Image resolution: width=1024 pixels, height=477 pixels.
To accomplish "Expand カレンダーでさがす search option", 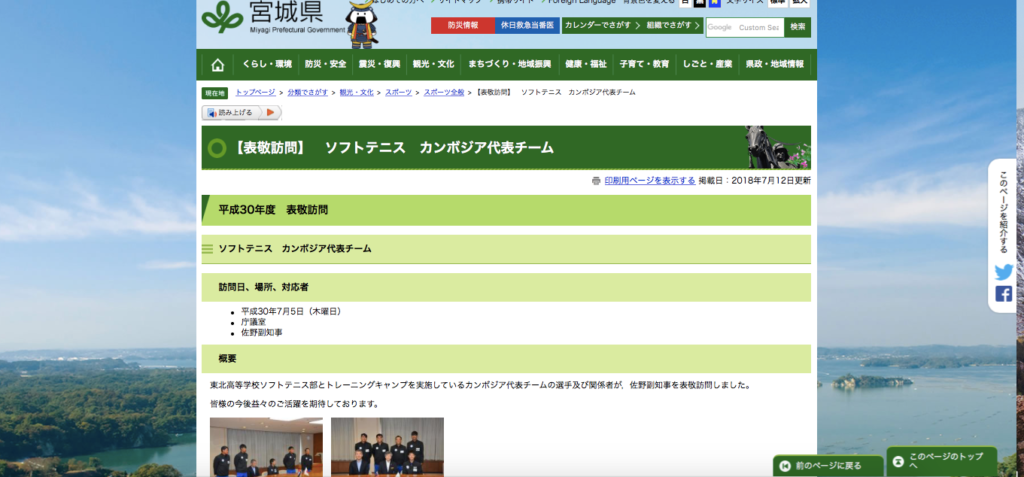I will (x=602, y=25).
